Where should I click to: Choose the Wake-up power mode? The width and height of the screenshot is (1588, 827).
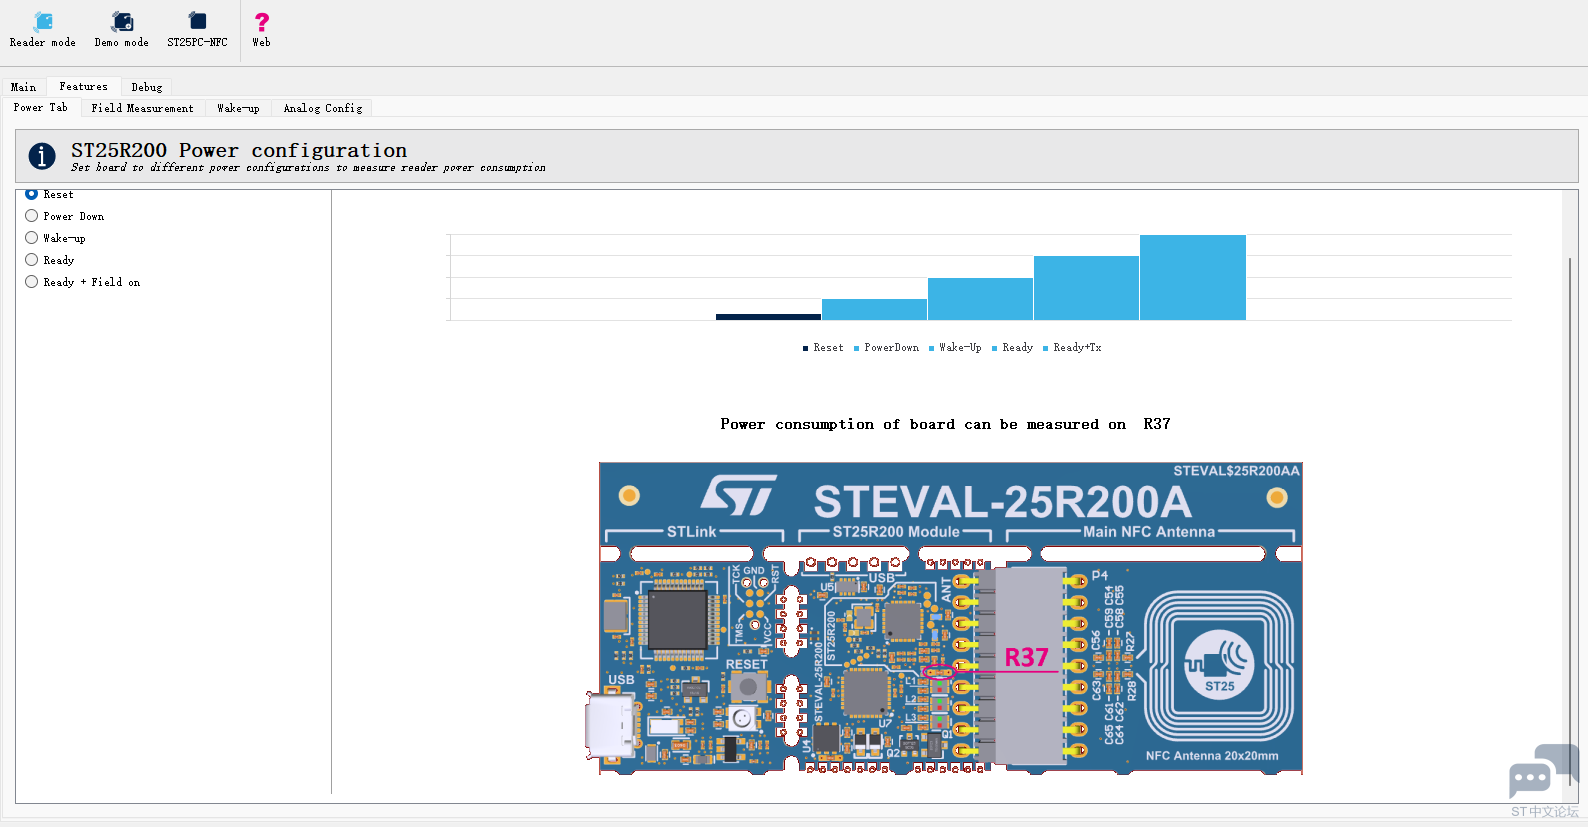(55, 238)
